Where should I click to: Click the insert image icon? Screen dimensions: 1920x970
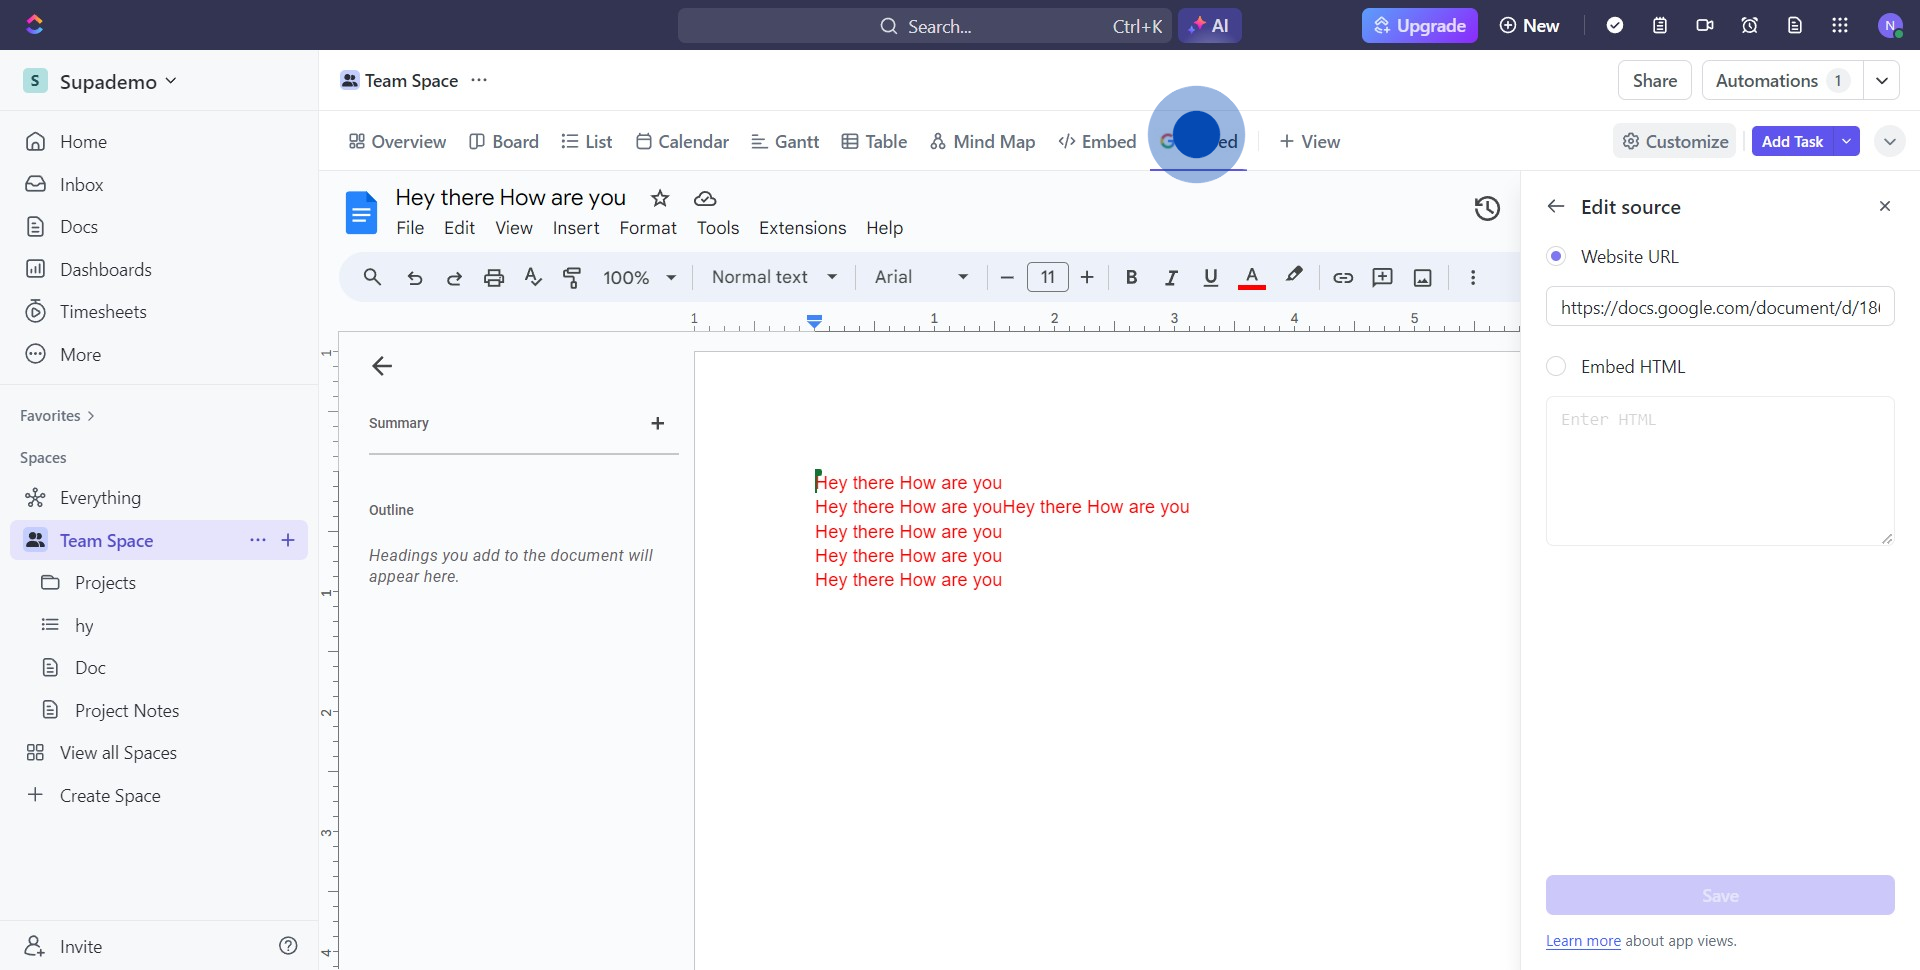tap(1422, 278)
